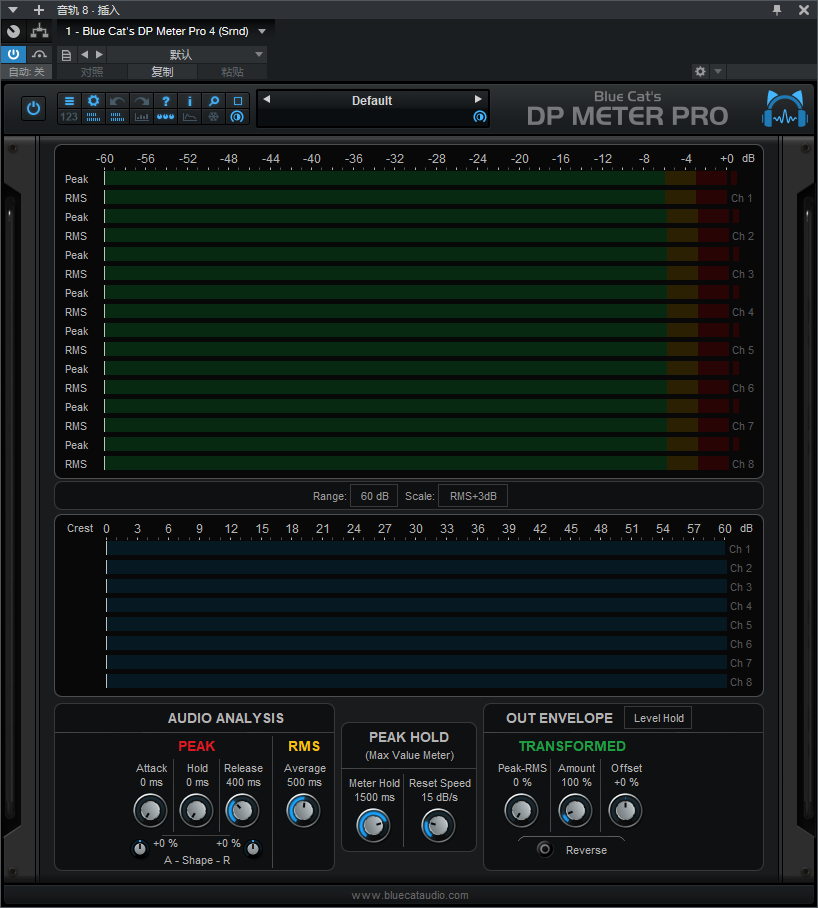Toggle the 自动: 关 automation mode

(27, 72)
